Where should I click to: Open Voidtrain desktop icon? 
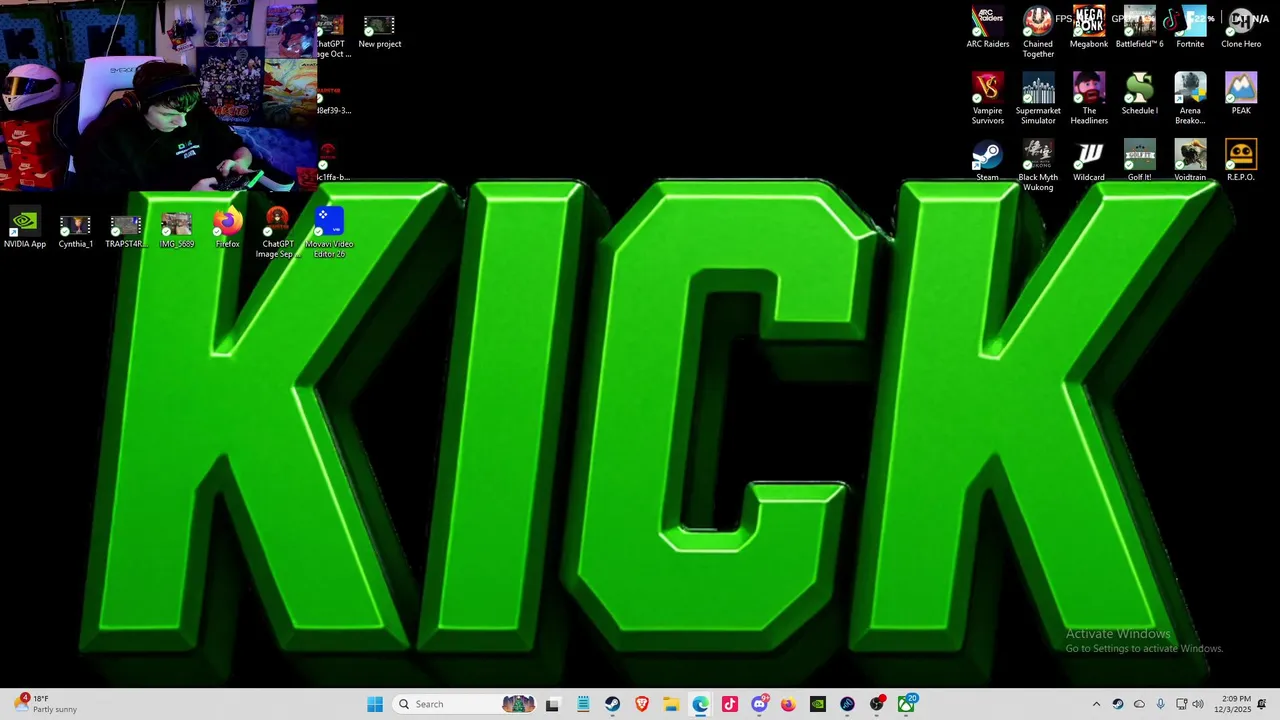click(x=1190, y=161)
